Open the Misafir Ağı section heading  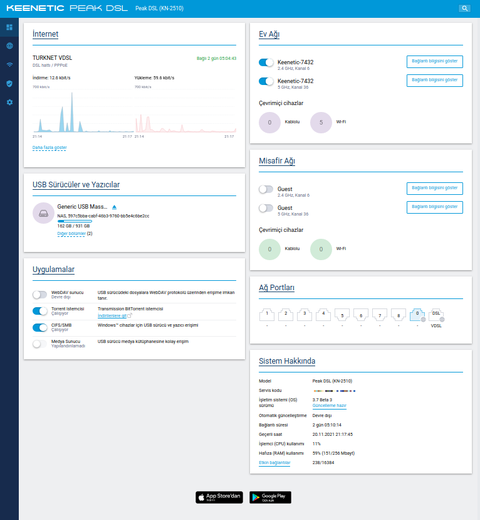click(x=277, y=161)
